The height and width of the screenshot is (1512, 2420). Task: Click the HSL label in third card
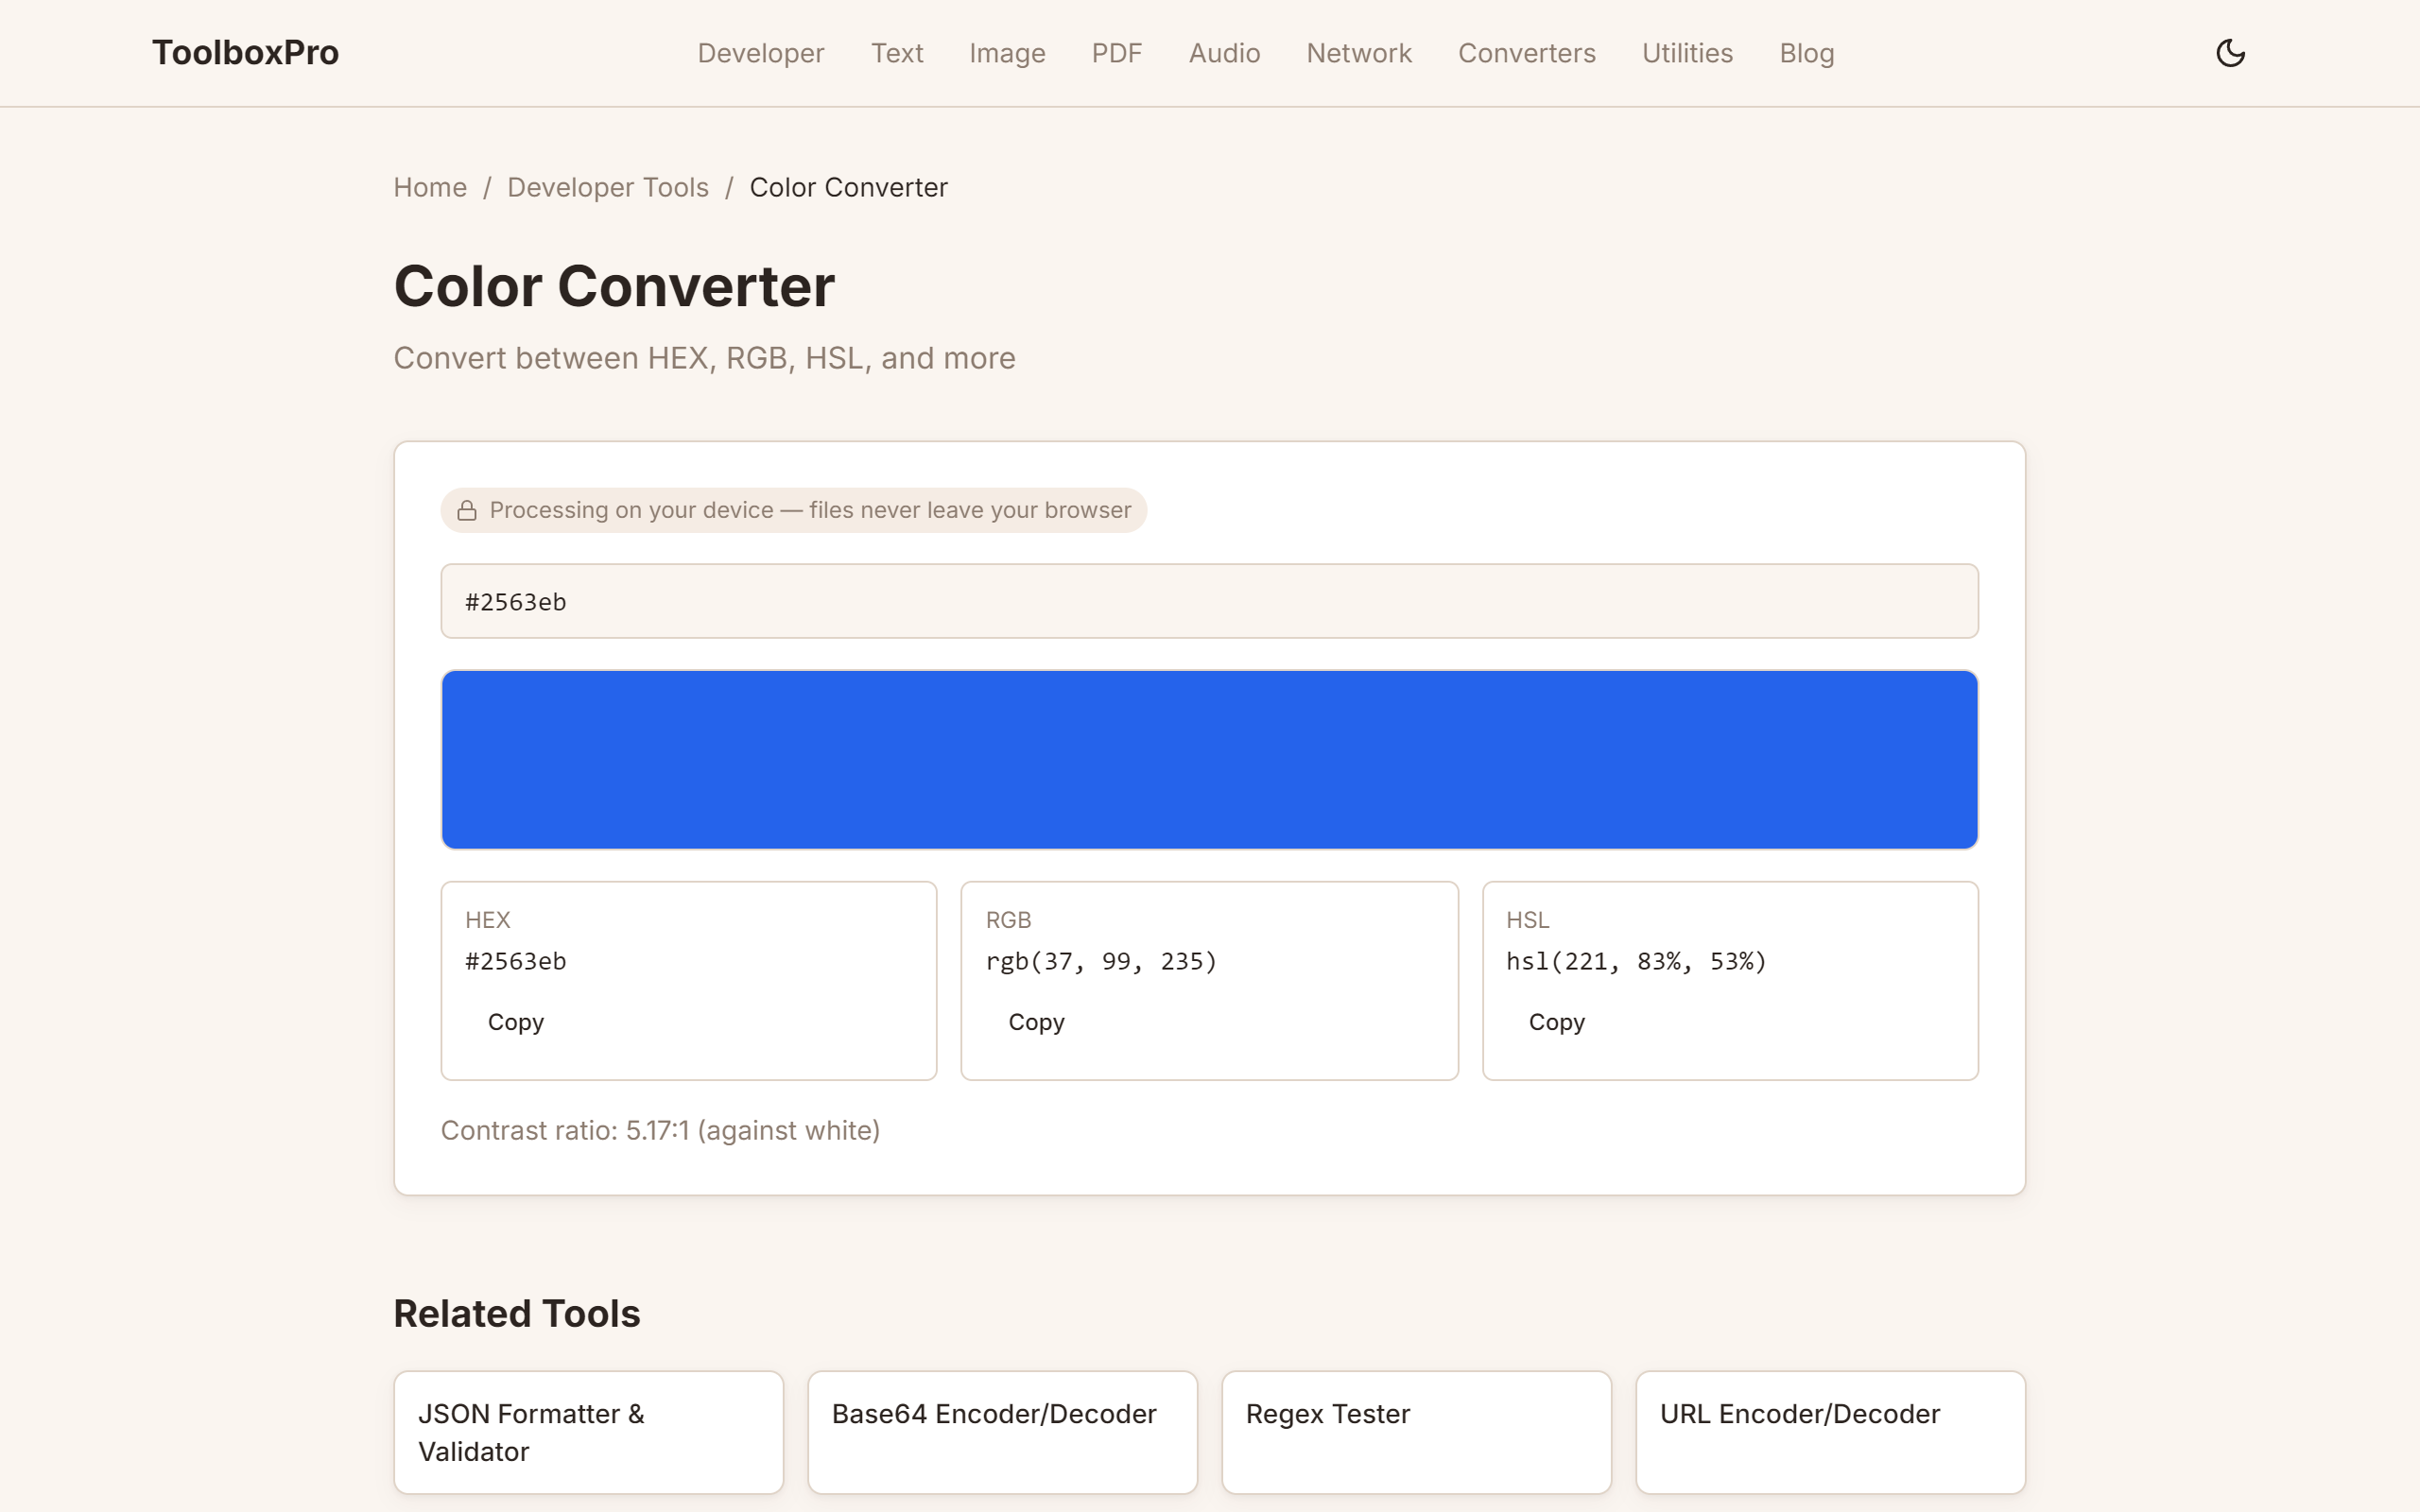1528,920
